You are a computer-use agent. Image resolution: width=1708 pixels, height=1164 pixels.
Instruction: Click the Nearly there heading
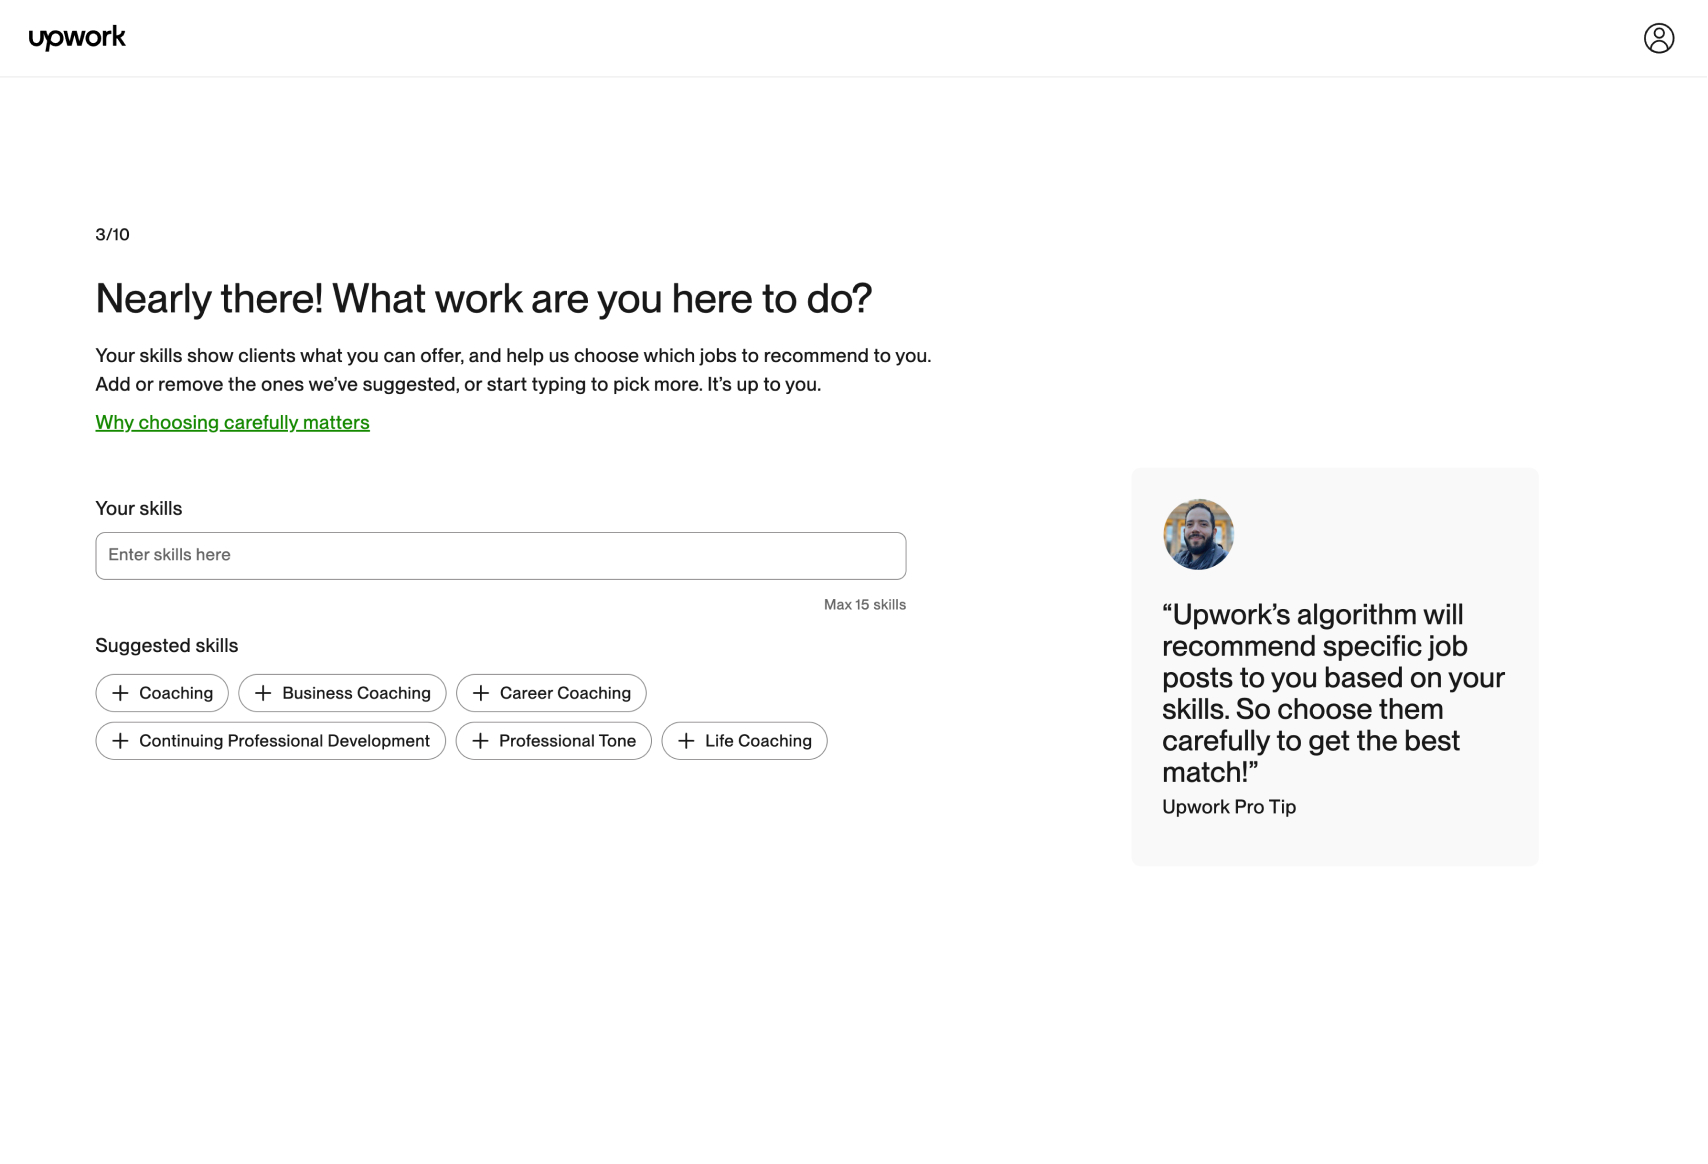pos(483,299)
